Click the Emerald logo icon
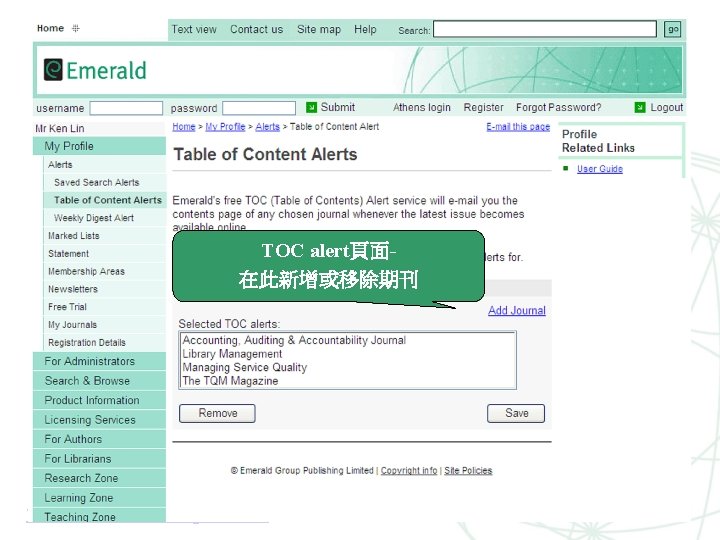This screenshot has height=540, width=720. pyautogui.click(x=53, y=70)
